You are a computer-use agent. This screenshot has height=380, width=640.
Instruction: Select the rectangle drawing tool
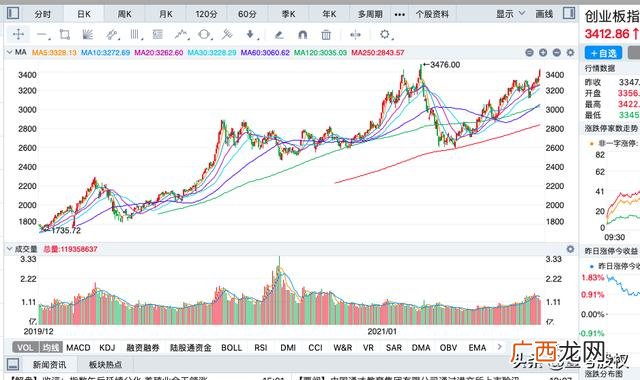coord(64,35)
